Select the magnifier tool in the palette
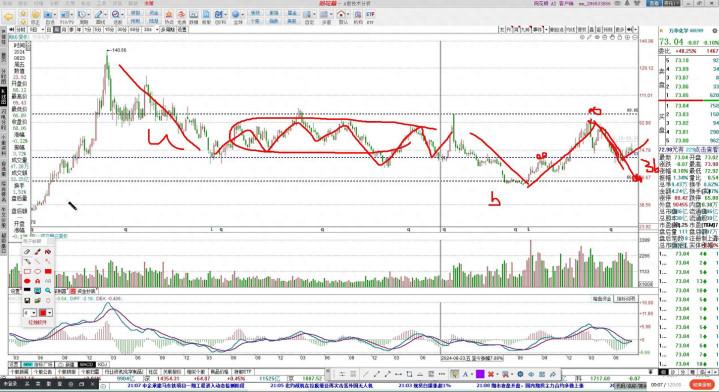Viewport: 719px width, 392px height. (48, 291)
